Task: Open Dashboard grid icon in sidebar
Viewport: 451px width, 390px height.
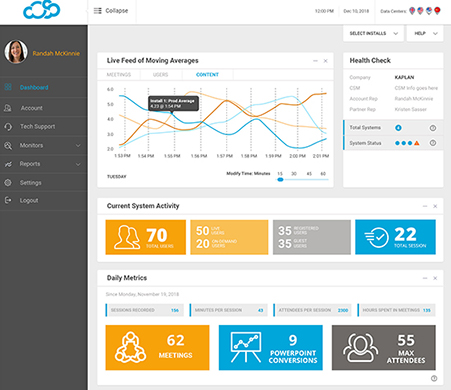Action: coord(8,87)
